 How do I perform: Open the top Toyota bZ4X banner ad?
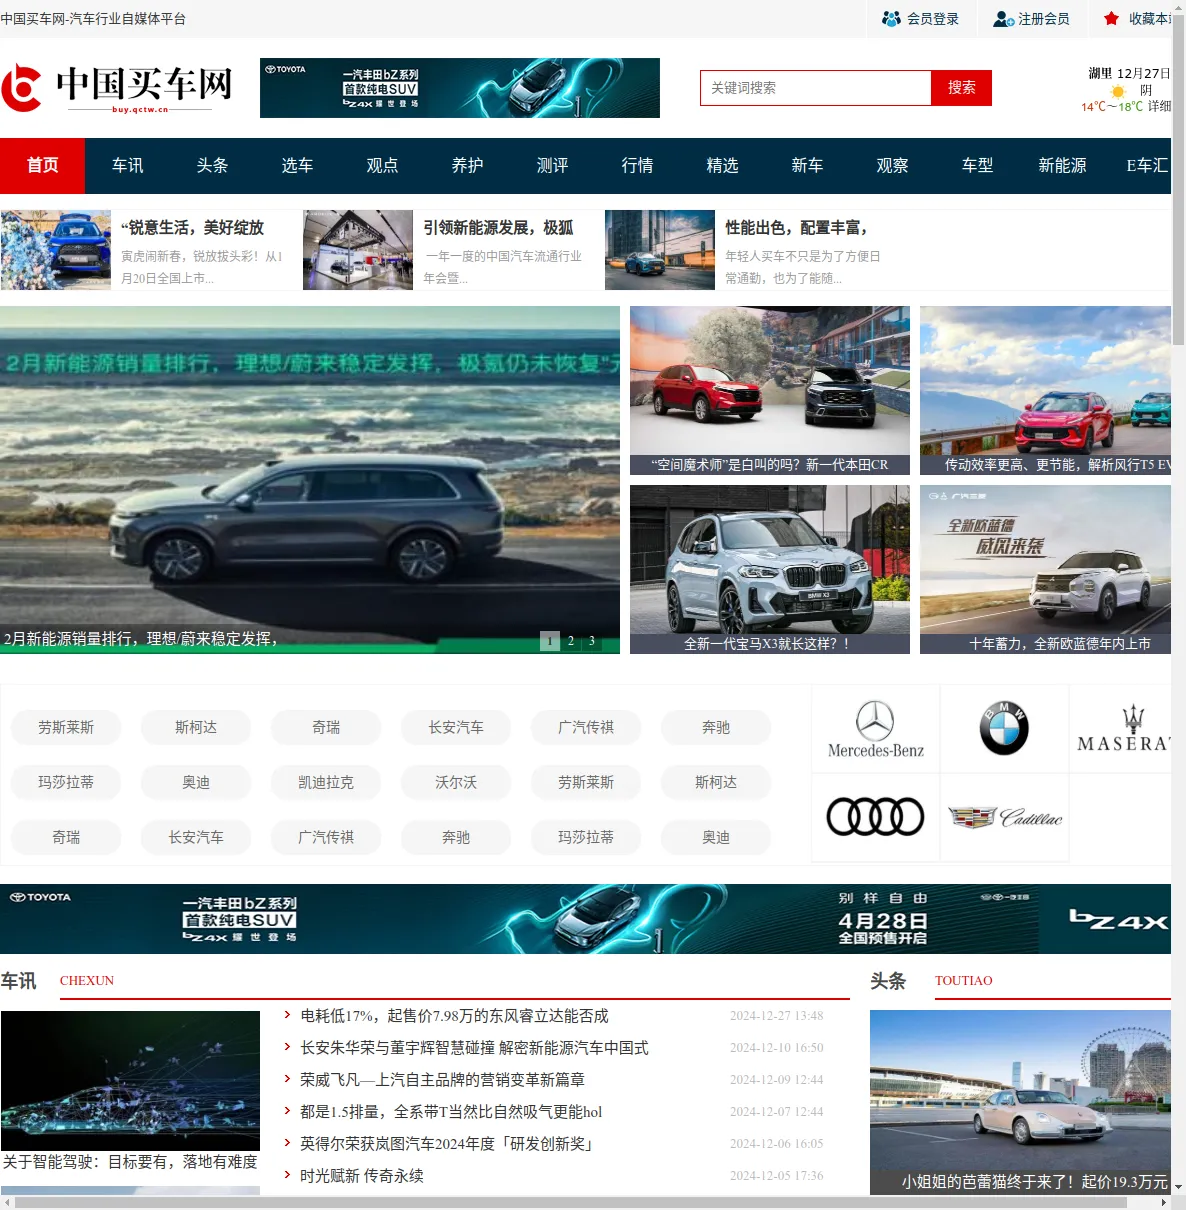point(460,88)
